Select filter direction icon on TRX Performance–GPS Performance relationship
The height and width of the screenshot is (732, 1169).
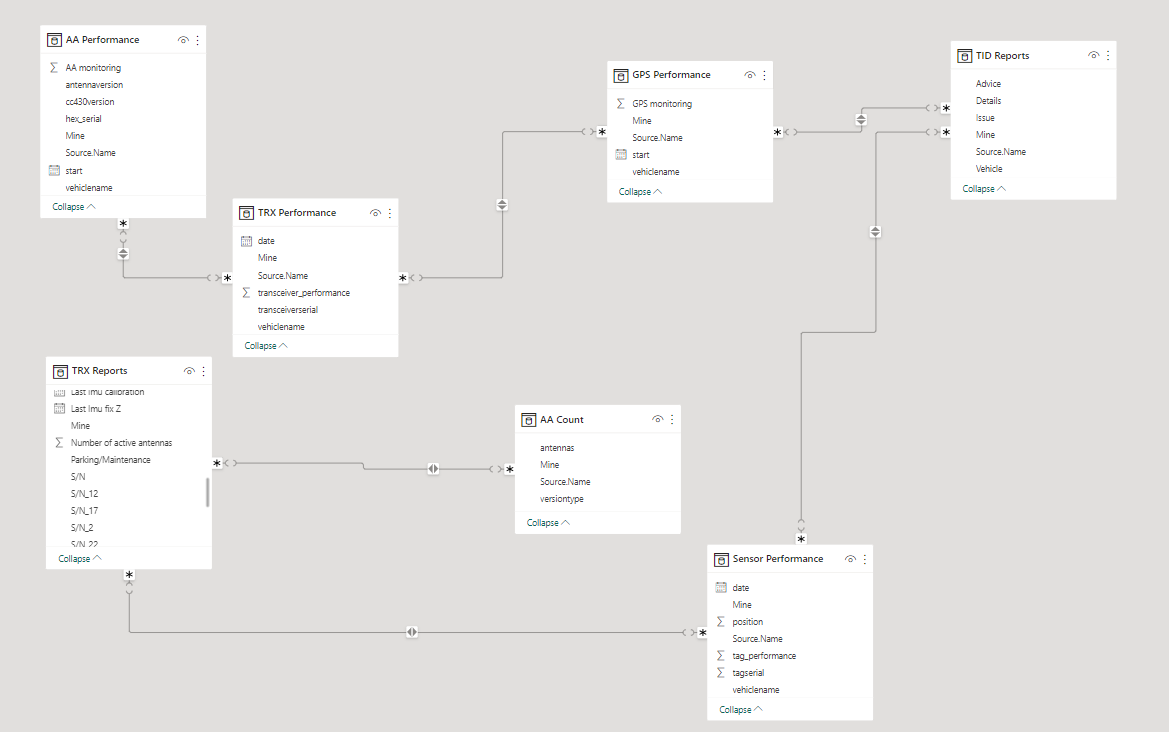tap(502, 204)
